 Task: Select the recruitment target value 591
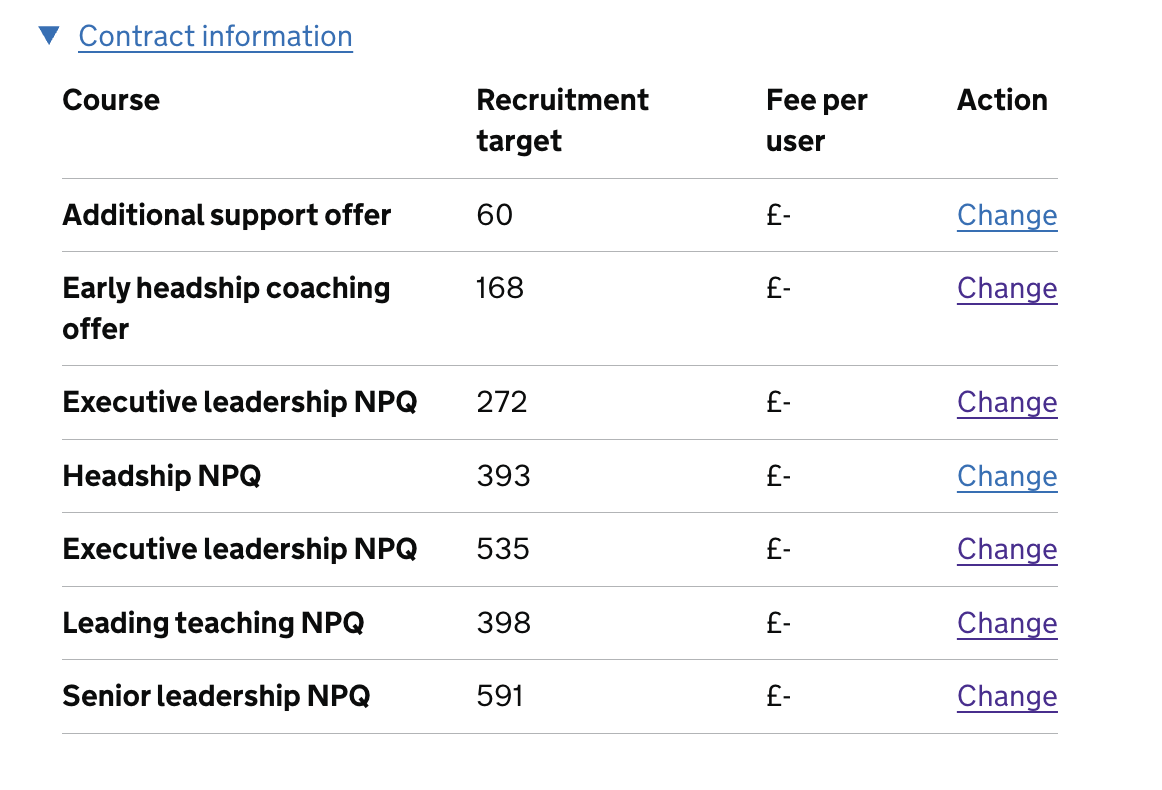[501, 696]
